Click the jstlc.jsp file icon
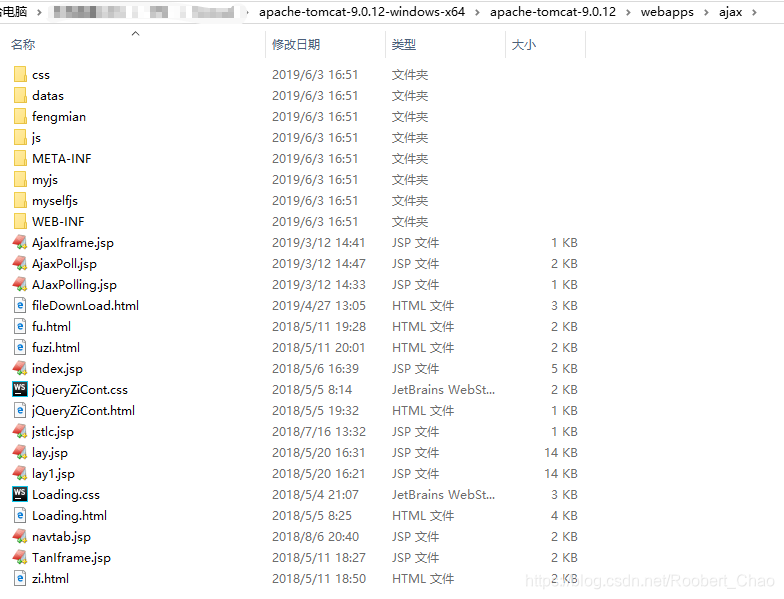Image resolution: width=784 pixels, height=599 pixels. [x=20, y=432]
